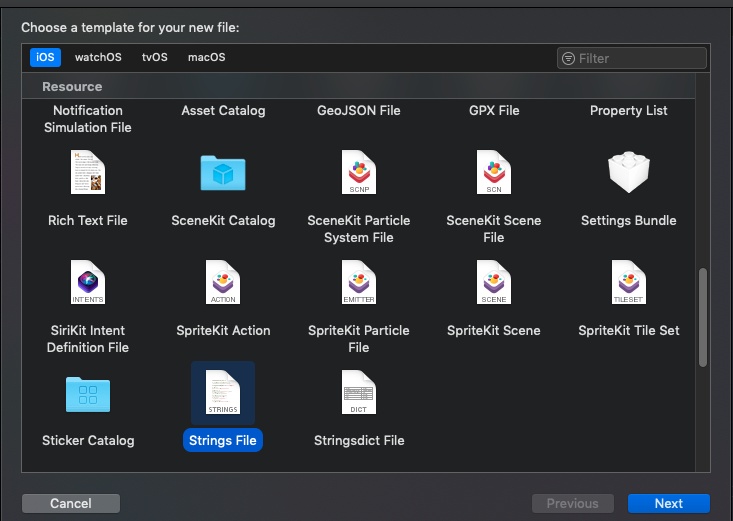Select the Strings File document icon

(x=223, y=392)
